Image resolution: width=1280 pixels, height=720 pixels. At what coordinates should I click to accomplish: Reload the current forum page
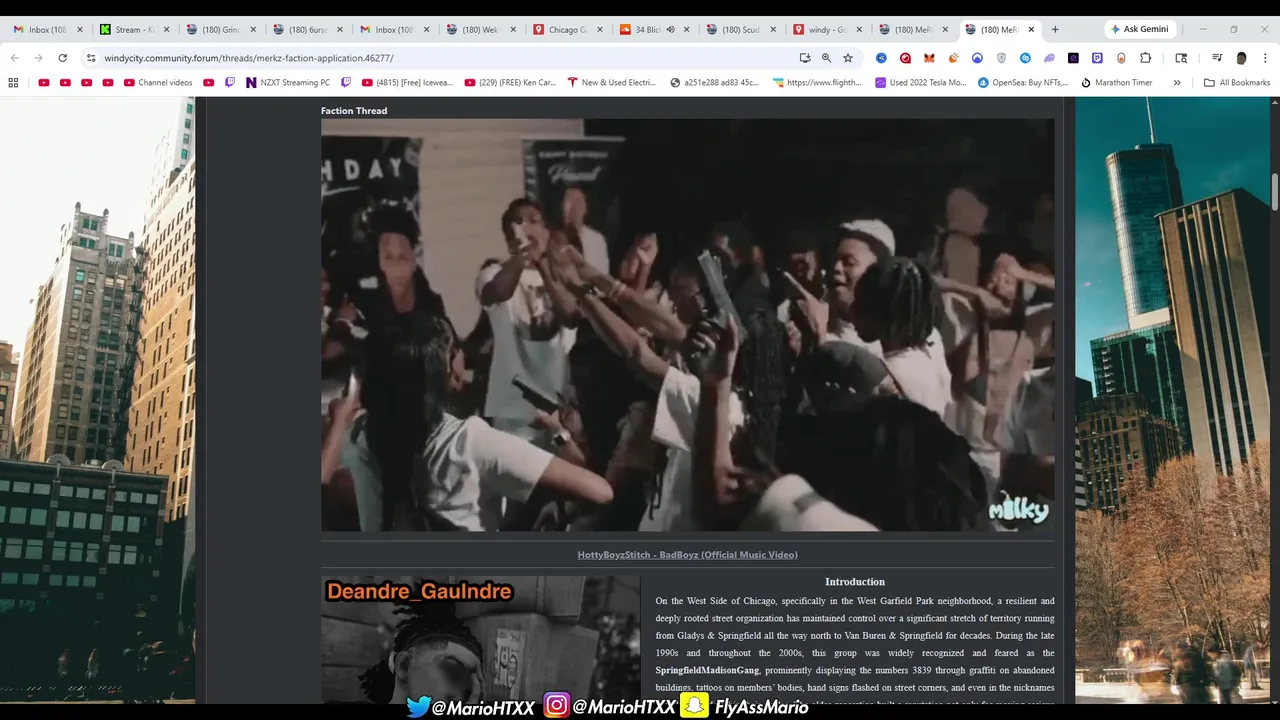(x=62, y=58)
